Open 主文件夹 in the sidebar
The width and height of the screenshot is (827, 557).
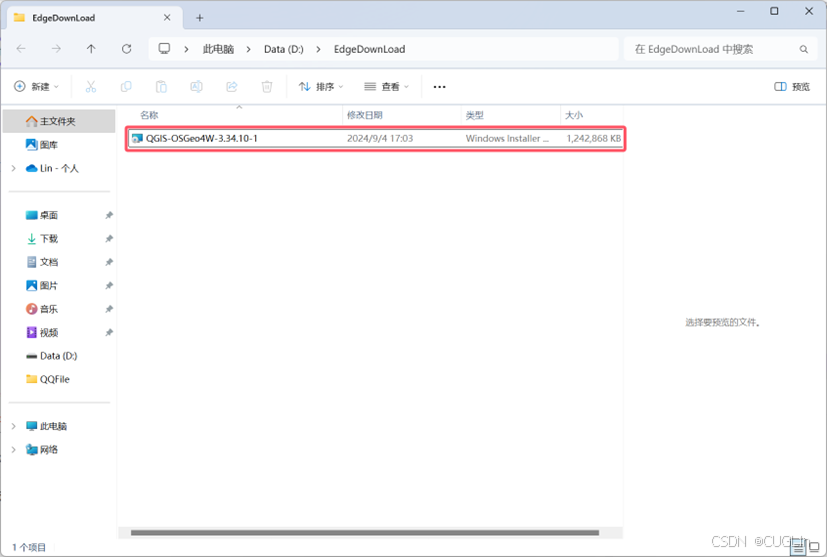tap(59, 121)
